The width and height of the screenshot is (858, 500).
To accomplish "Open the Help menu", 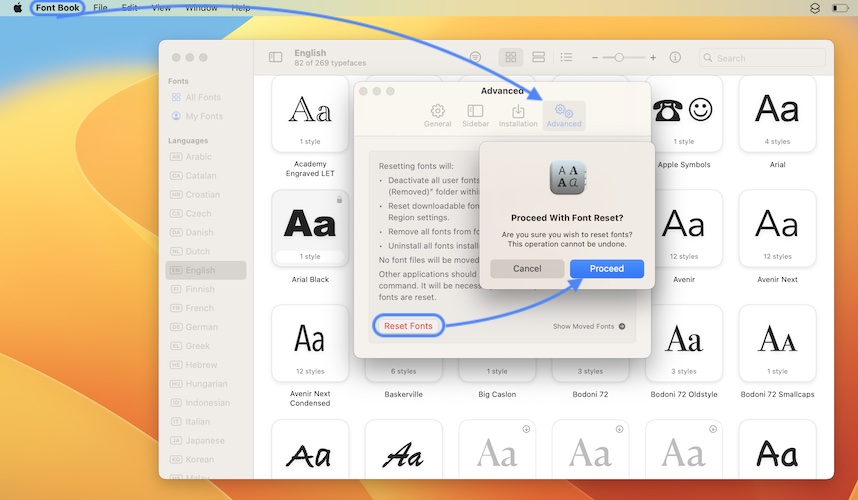I will 241,8.
